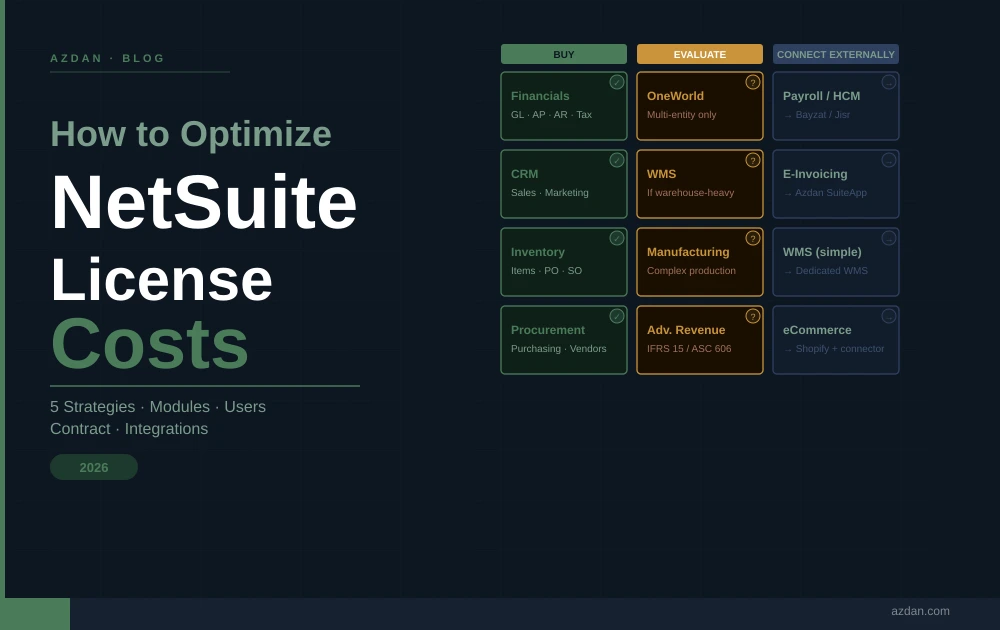Click the question mark icon on WMS card

753,160
